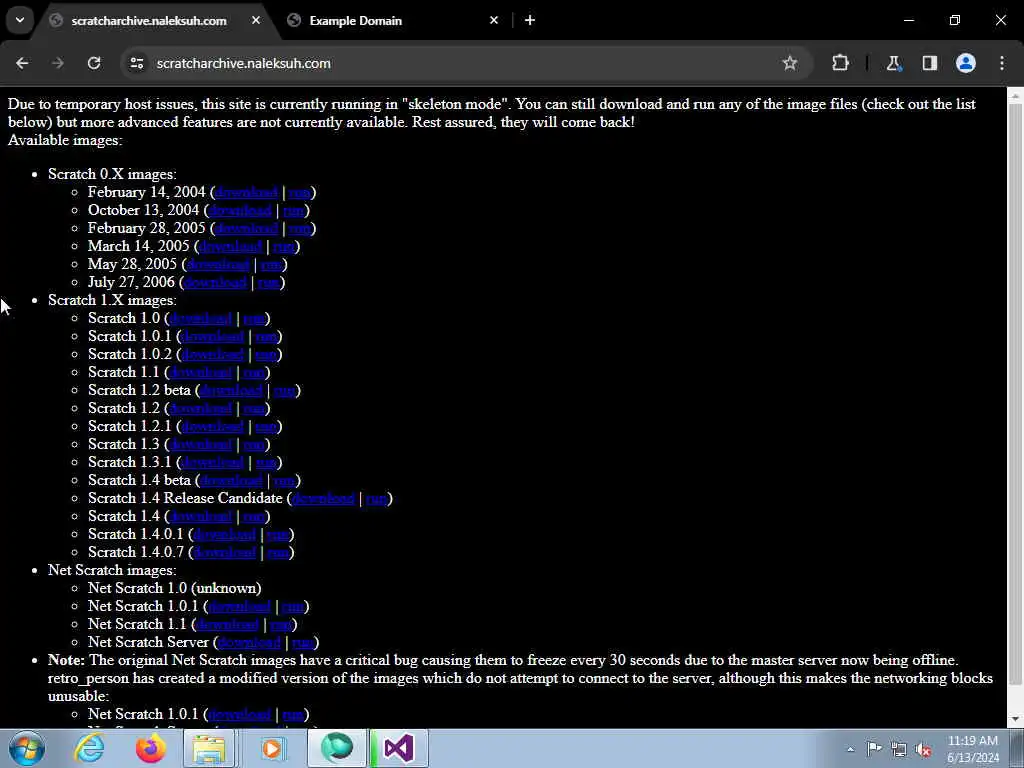
Task: Open the profile avatar menu
Action: tap(966, 63)
